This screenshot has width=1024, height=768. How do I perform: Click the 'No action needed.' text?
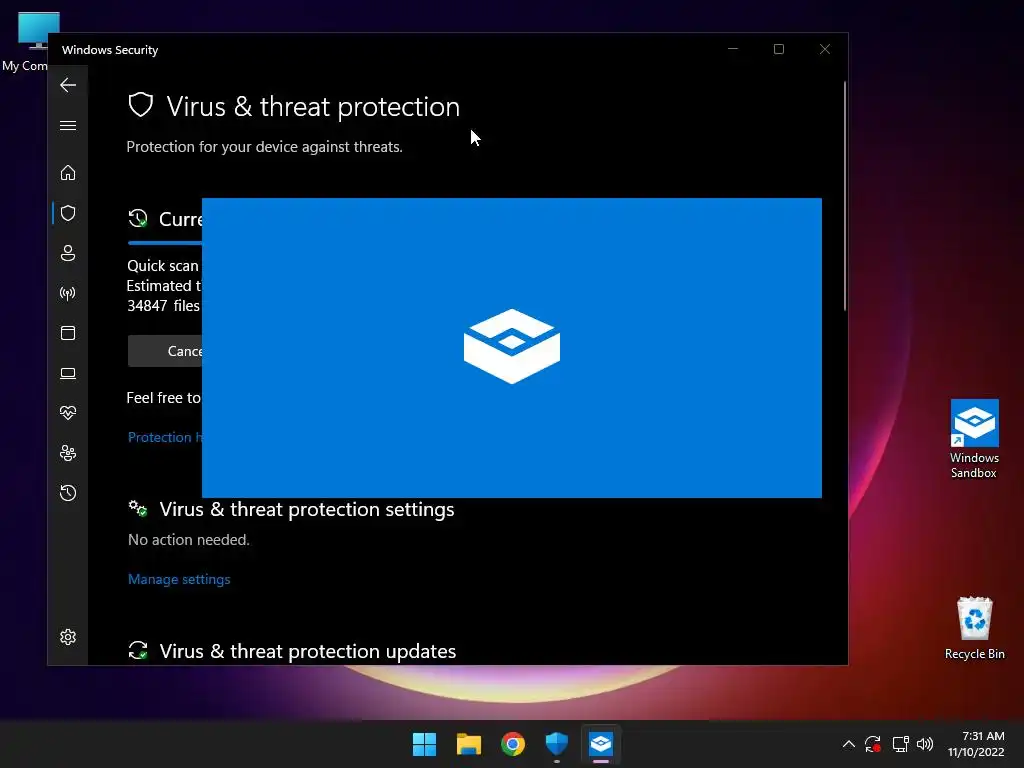[189, 539]
